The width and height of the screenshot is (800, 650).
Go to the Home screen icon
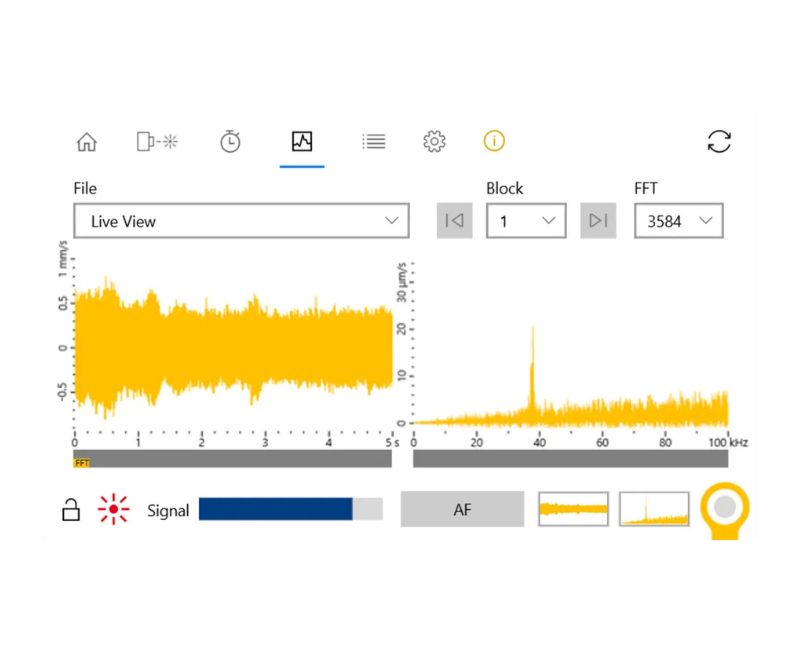(87, 142)
